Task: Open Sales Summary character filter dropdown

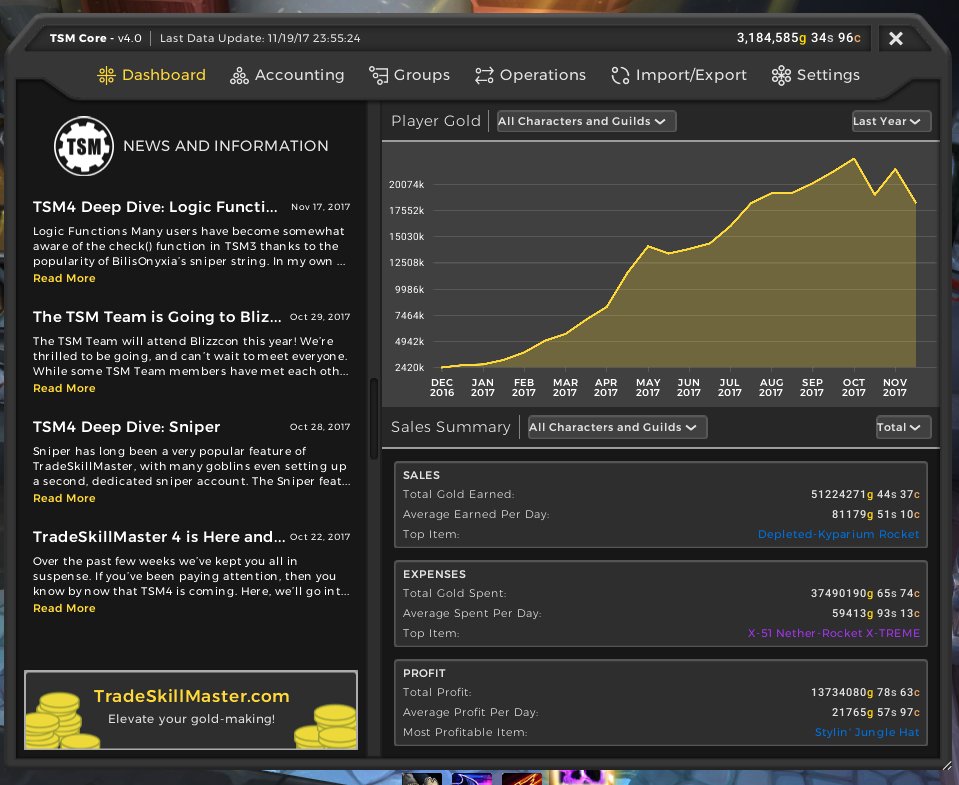Action: pyautogui.click(x=616, y=427)
